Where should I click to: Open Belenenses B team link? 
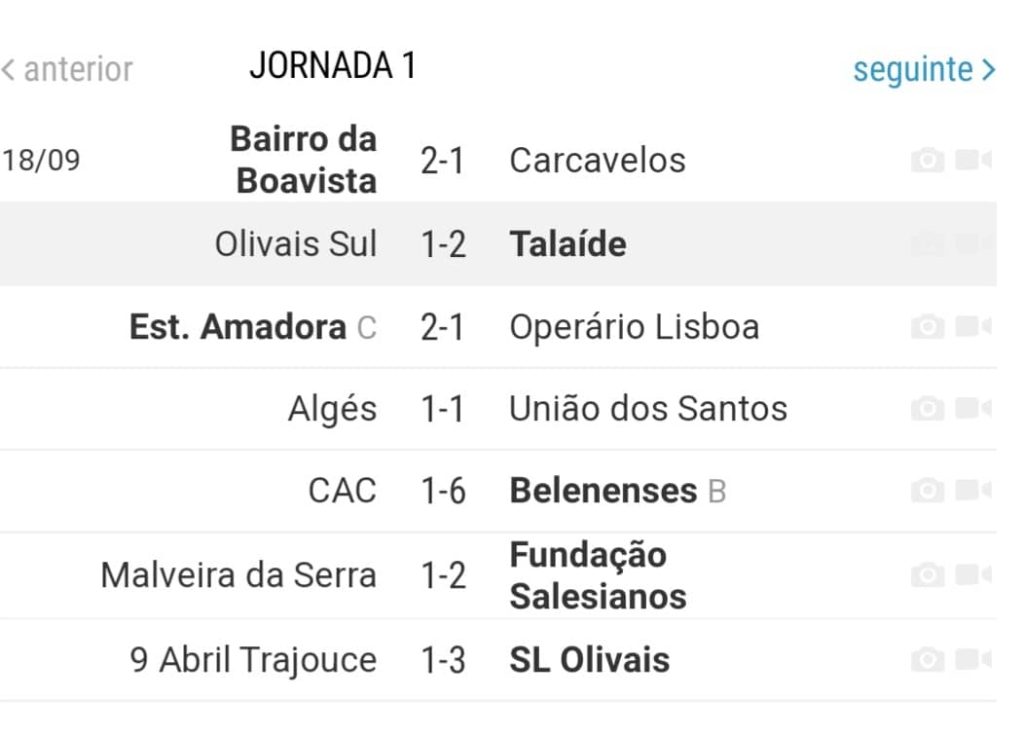pyautogui.click(x=618, y=490)
